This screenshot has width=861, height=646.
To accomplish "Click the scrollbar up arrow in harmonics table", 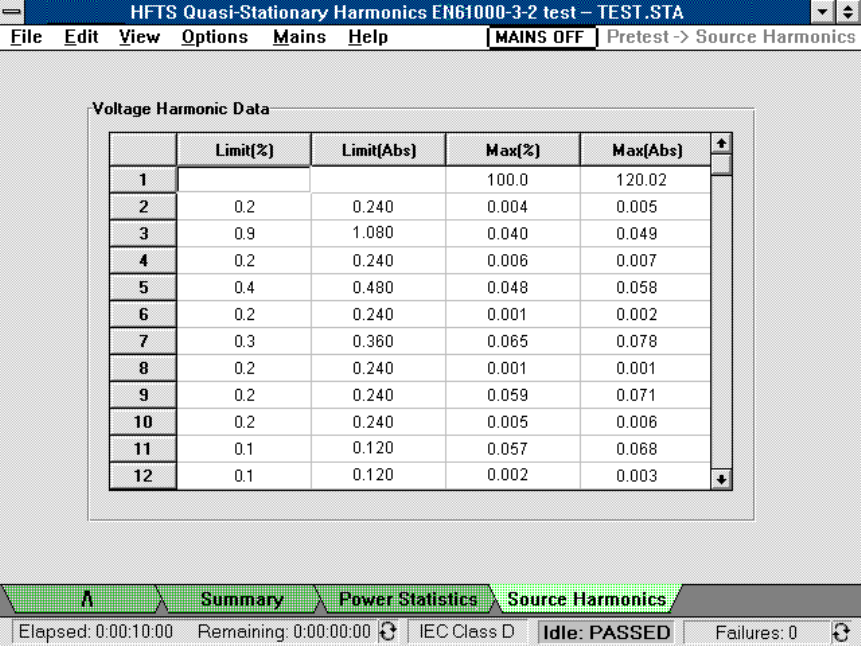I will click(721, 144).
